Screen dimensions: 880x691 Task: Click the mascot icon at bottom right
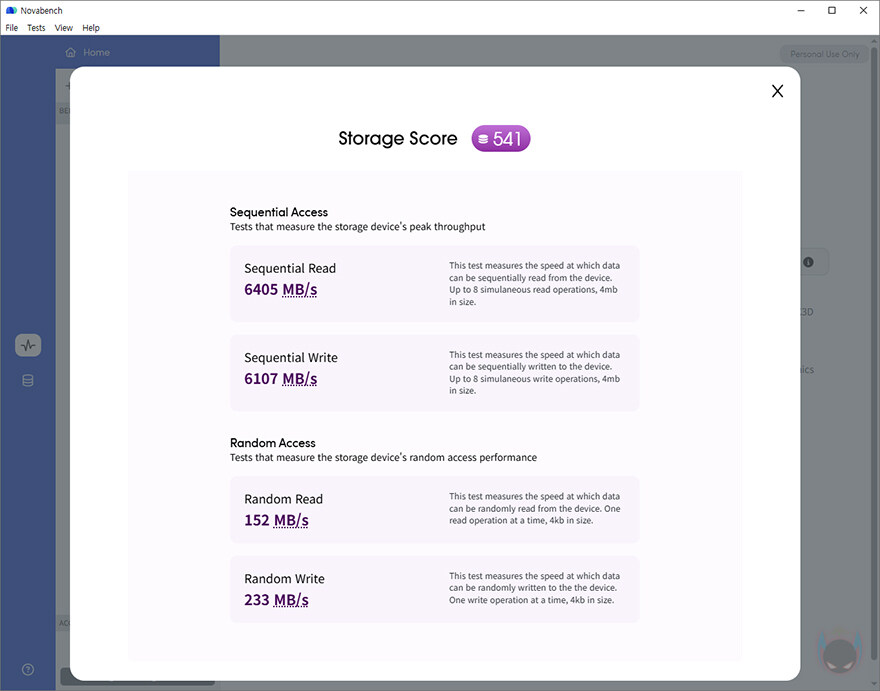point(840,652)
